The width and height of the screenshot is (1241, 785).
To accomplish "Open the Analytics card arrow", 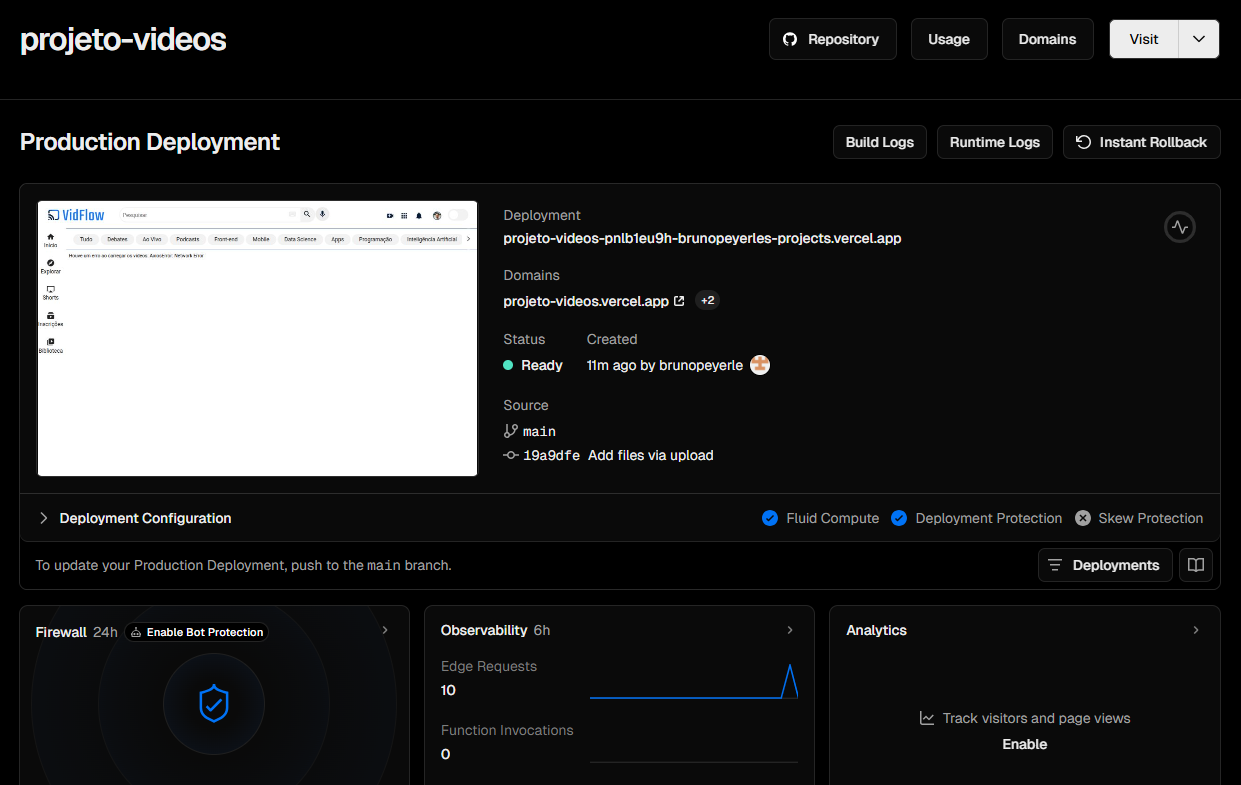I will [x=1196, y=630].
